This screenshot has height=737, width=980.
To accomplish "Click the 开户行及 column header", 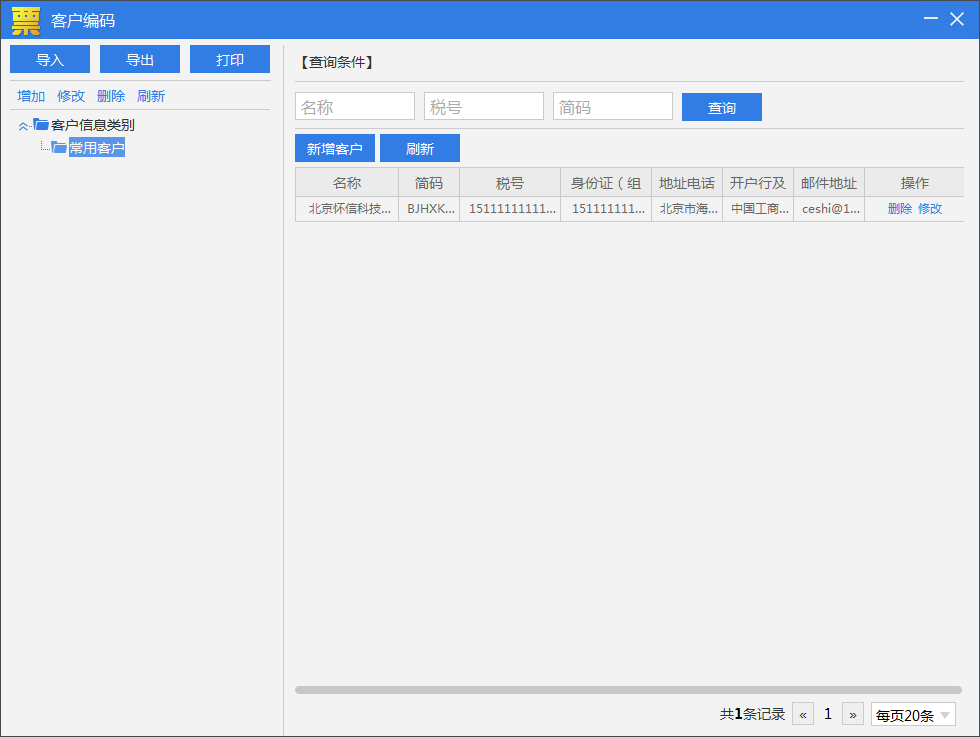I will pyautogui.click(x=758, y=183).
